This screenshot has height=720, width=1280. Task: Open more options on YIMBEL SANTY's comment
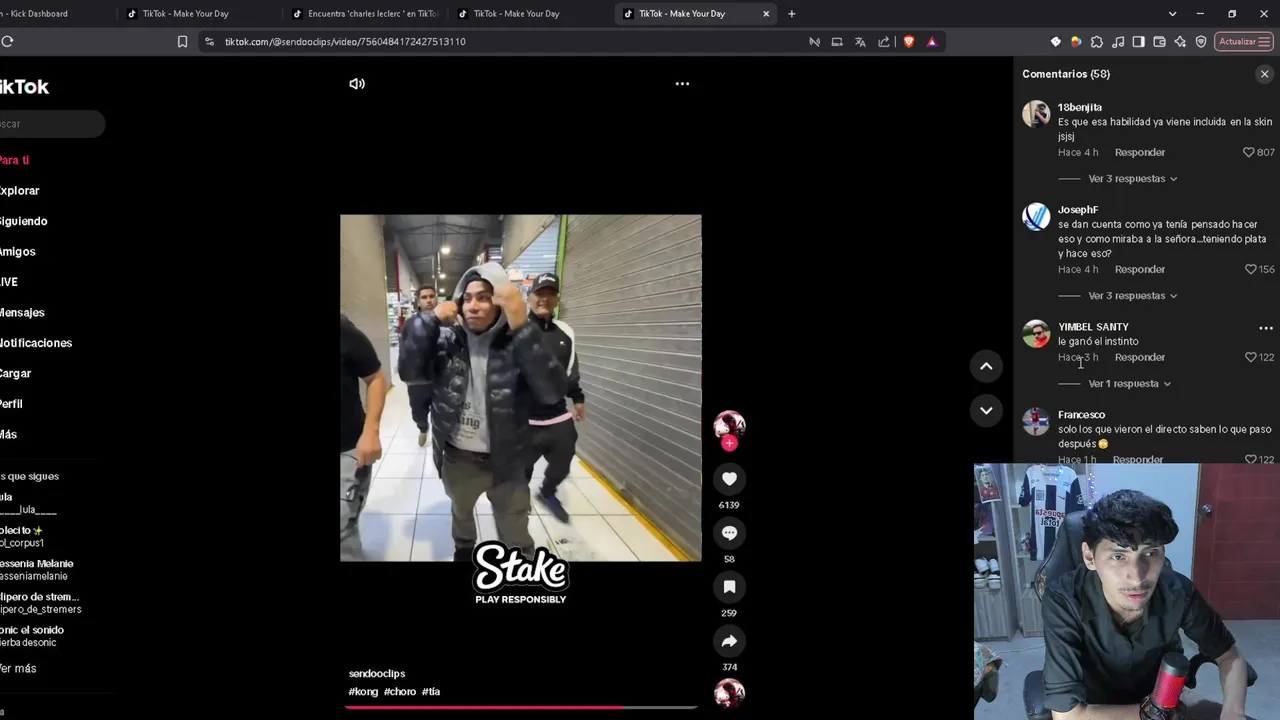coord(1265,328)
